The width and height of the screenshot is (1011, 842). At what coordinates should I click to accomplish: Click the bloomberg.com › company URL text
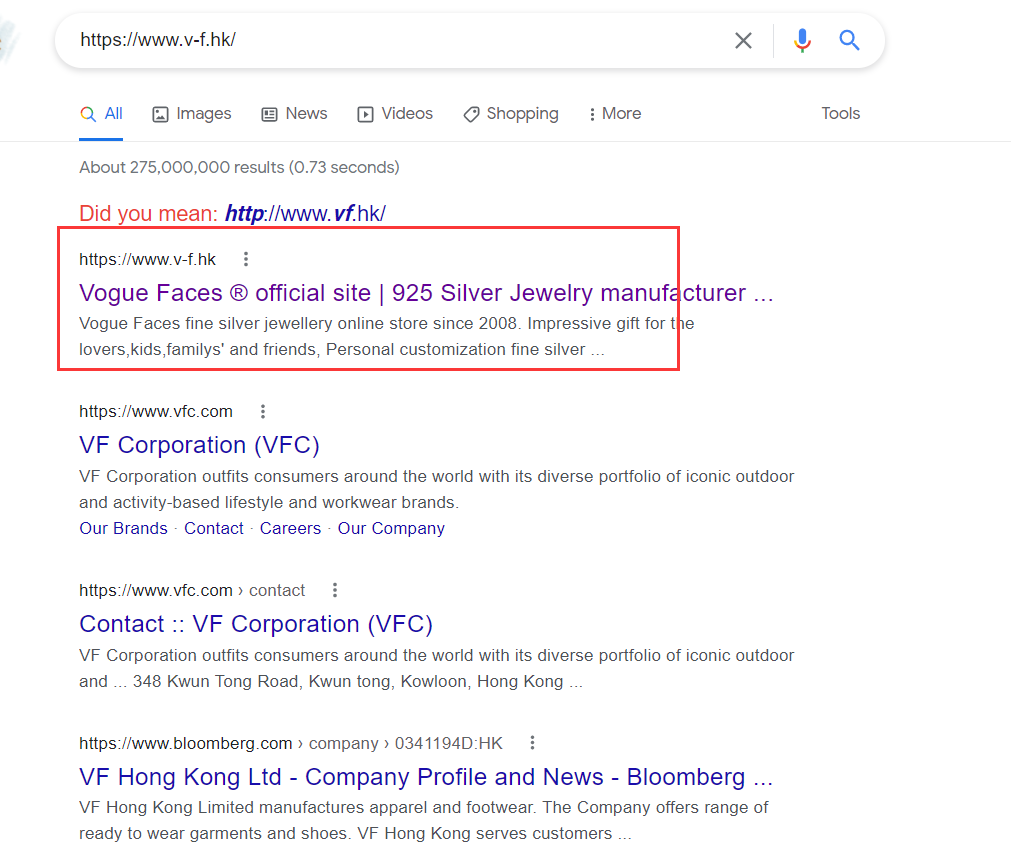pyautogui.click(x=291, y=743)
